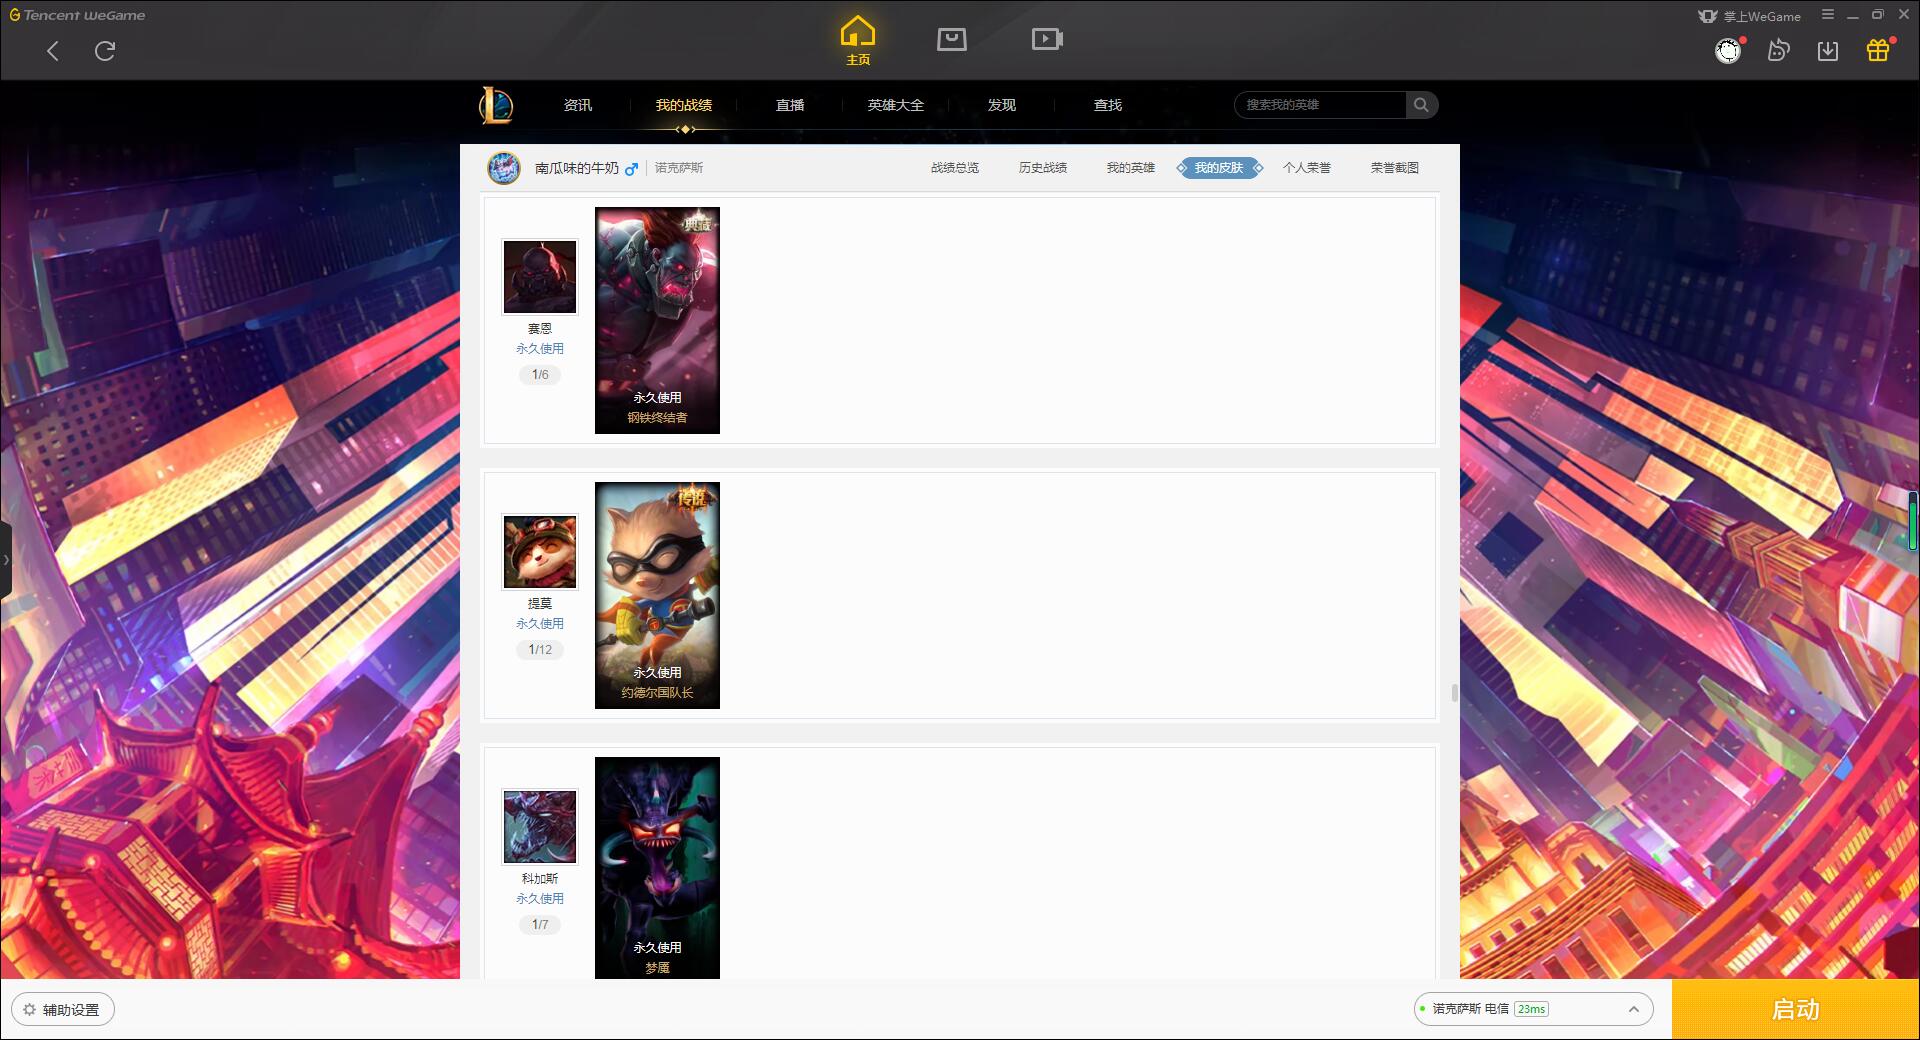Click the 启动 launch button

click(x=1795, y=1010)
